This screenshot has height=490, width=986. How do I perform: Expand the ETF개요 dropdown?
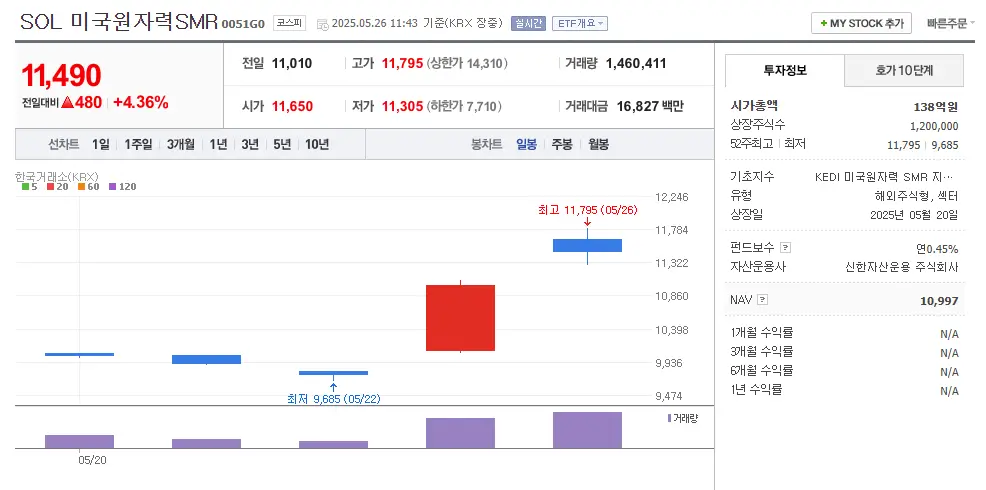click(x=579, y=24)
